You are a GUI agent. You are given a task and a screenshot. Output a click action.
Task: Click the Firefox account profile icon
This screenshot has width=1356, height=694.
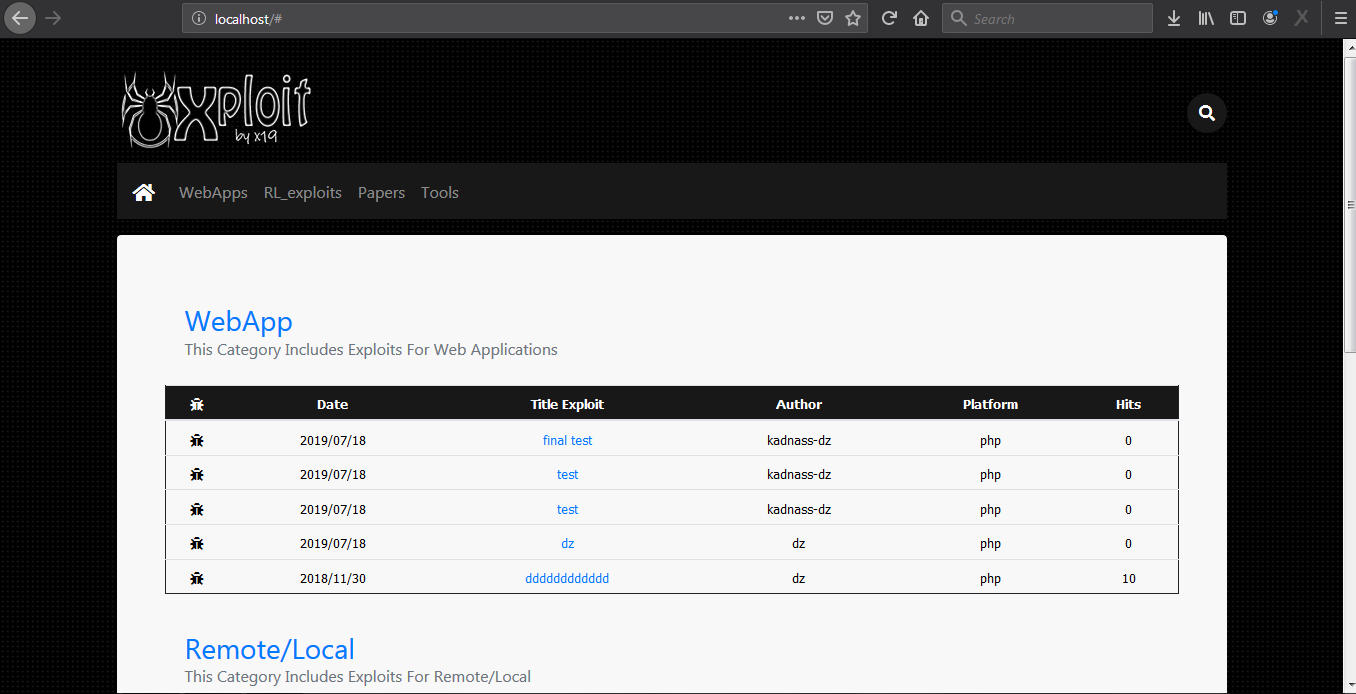pos(1270,18)
